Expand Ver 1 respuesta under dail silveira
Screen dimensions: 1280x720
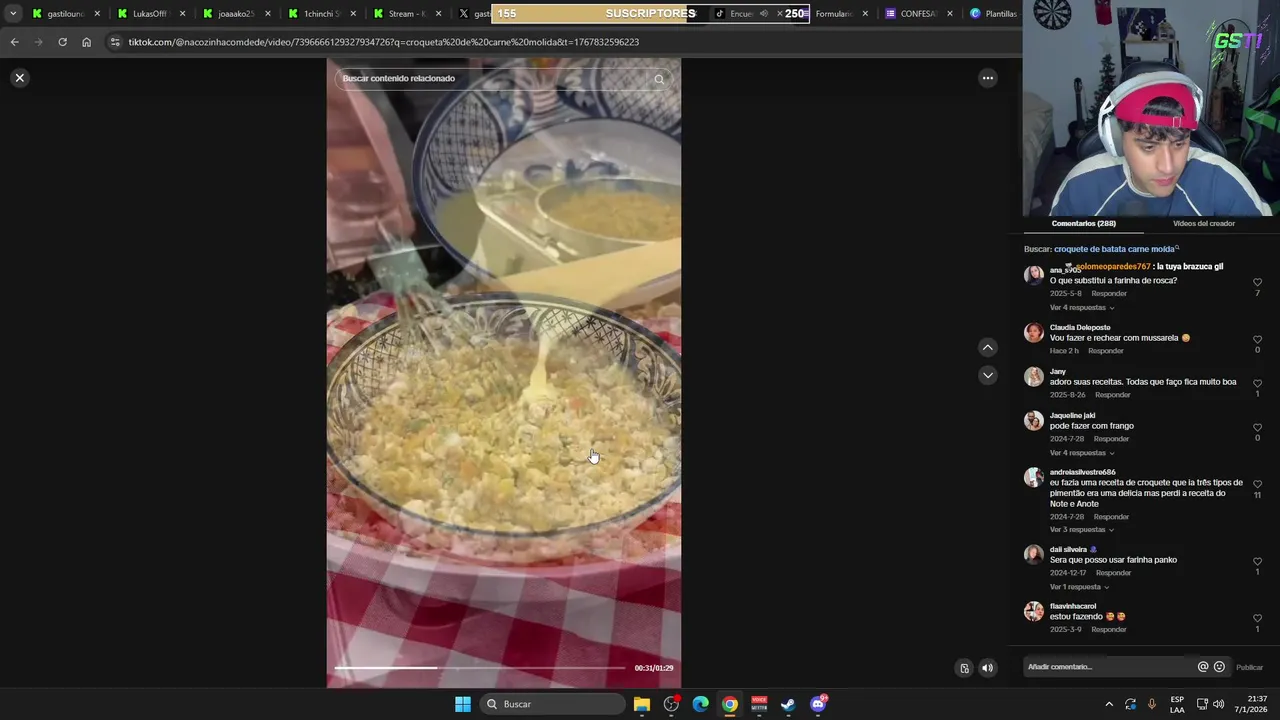1079,587
